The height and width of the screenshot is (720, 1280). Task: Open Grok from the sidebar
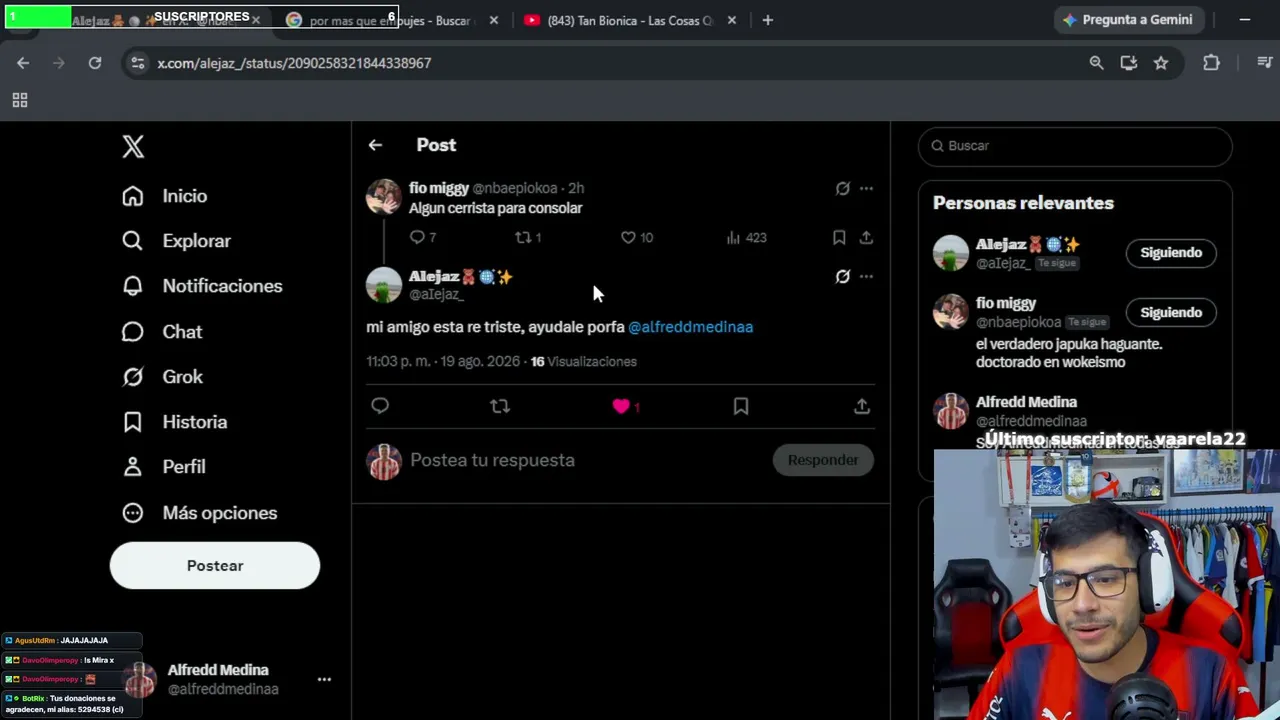162,377
